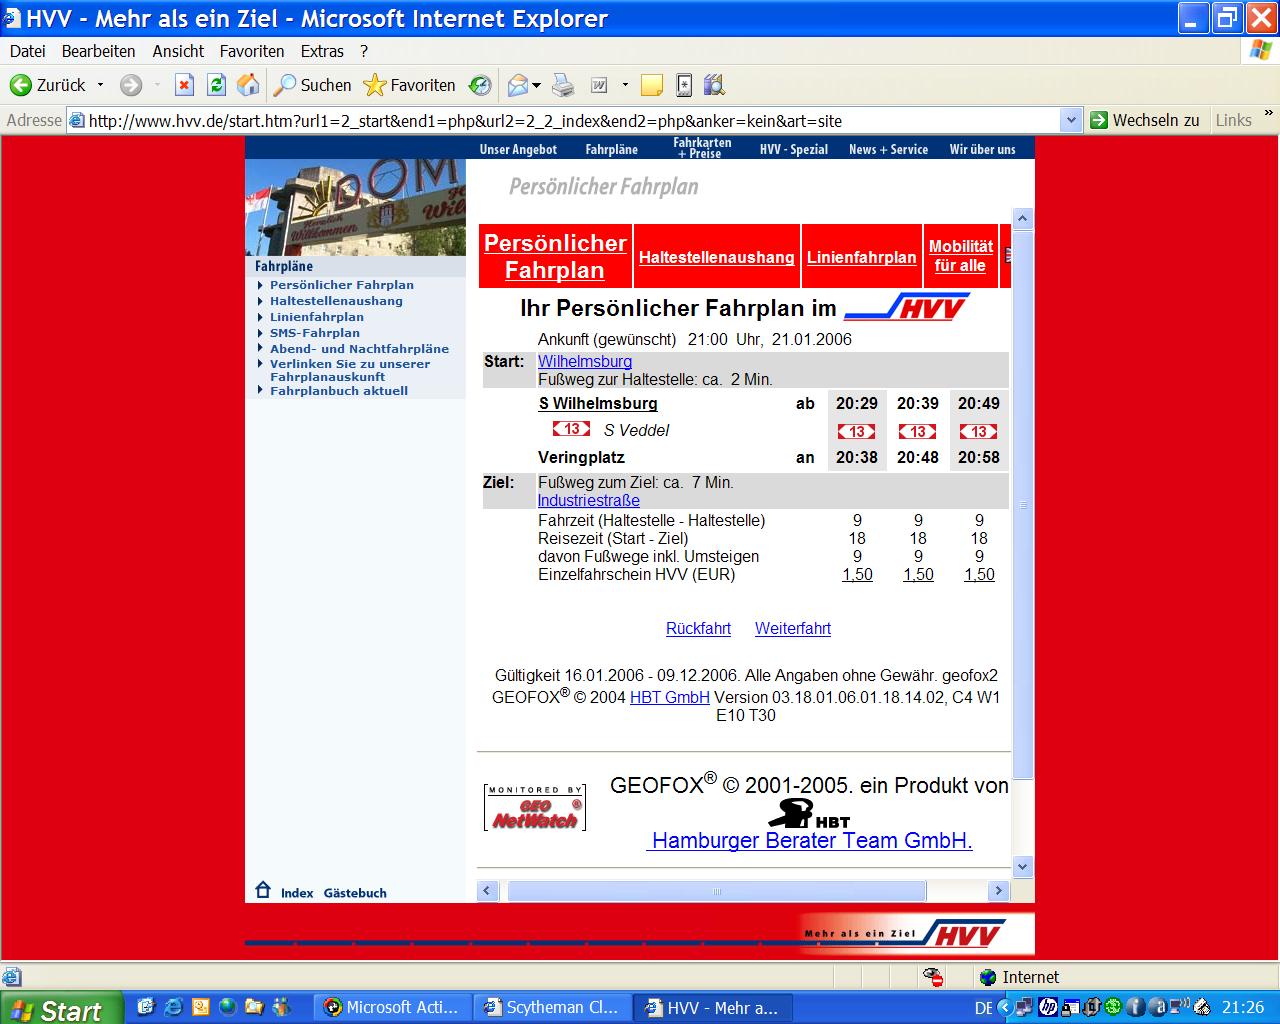Stop loading with the red X icon

(184, 85)
